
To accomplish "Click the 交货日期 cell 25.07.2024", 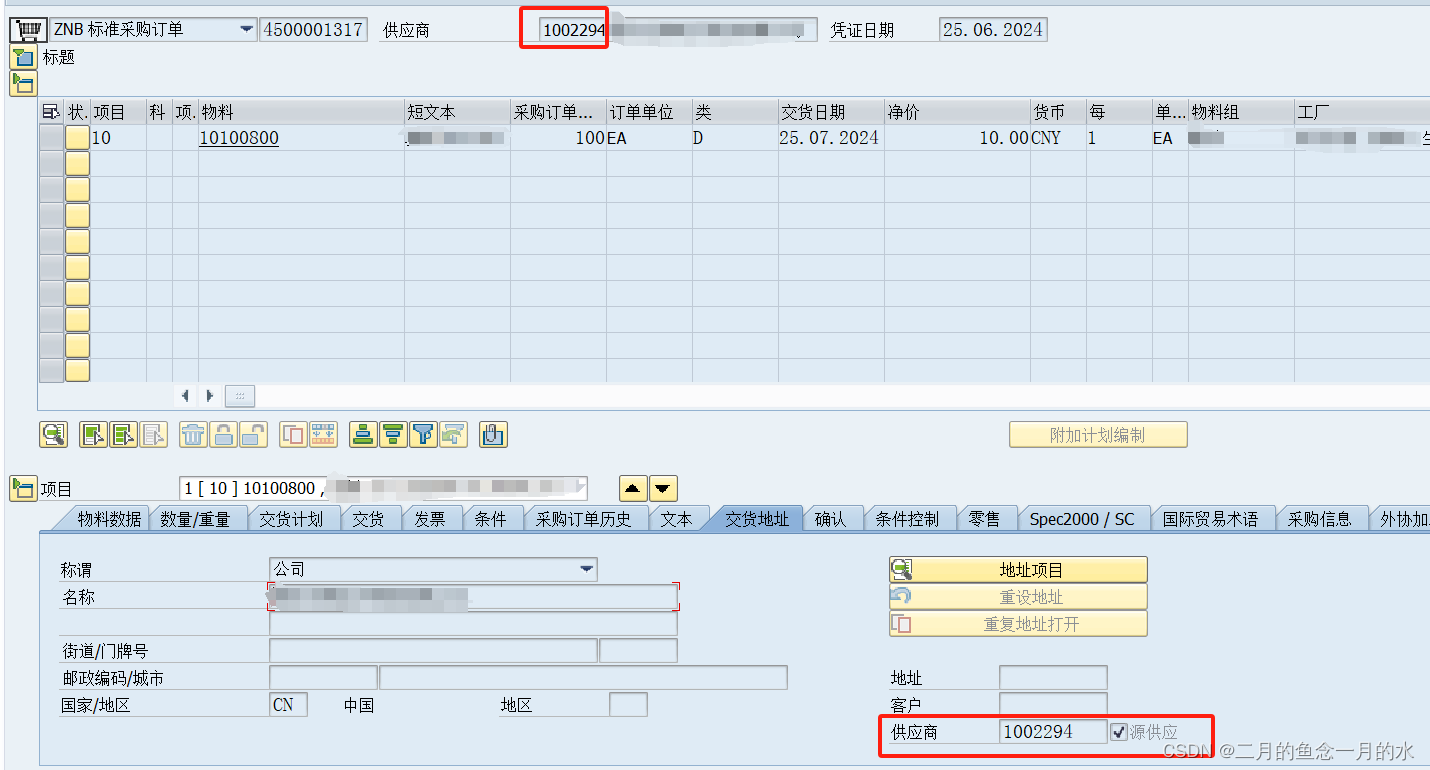I will [x=830, y=138].
